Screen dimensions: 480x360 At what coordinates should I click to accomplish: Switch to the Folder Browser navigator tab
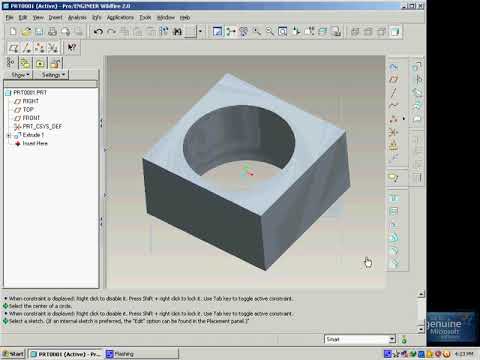[25, 63]
